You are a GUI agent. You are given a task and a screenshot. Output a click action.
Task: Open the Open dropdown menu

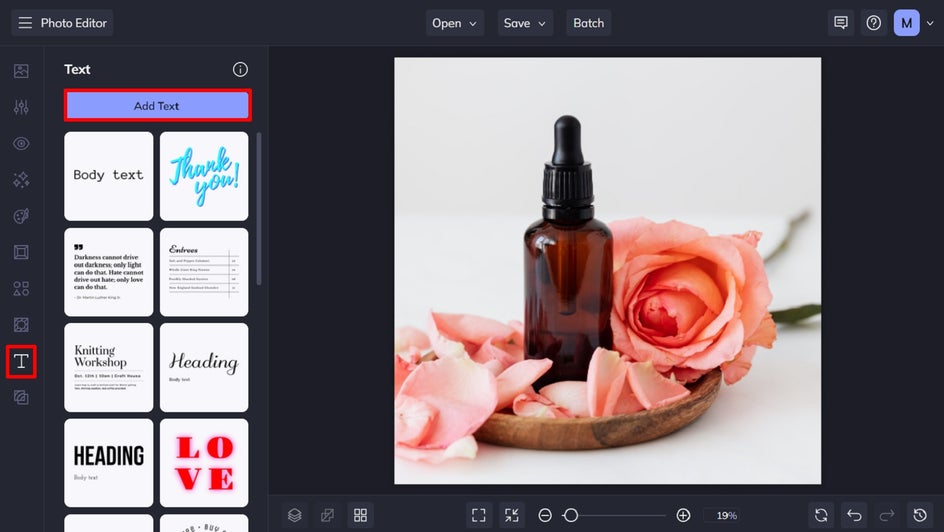pyautogui.click(x=455, y=23)
